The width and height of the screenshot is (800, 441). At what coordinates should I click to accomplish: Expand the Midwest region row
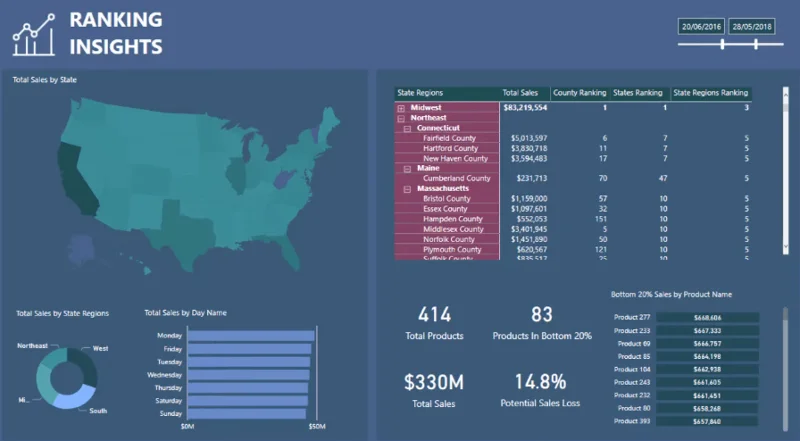(x=402, y=108)
